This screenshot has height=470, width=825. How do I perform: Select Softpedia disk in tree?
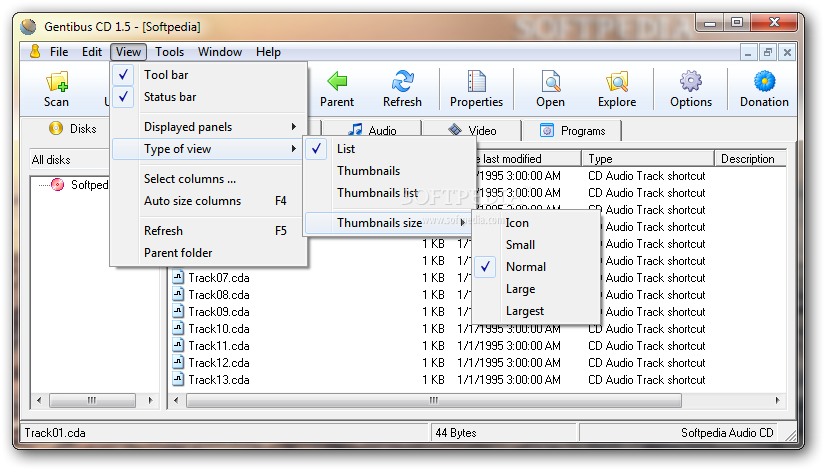pos(89,185)
